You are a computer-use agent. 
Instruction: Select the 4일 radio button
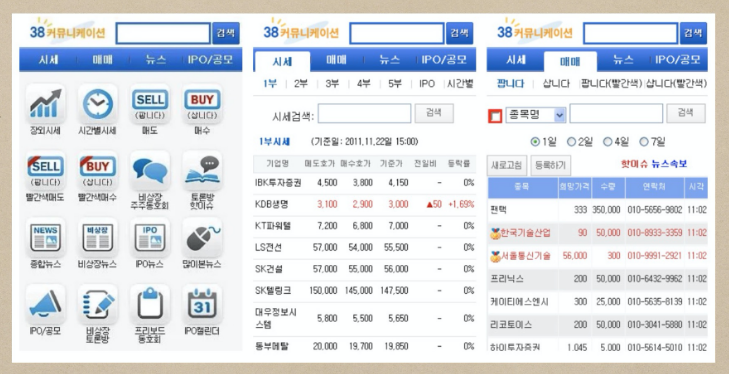point(608,142)
